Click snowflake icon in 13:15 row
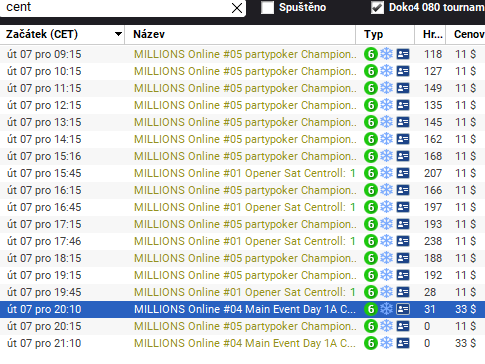The width and height of the screenshot is (485, 364). point(387,122)
